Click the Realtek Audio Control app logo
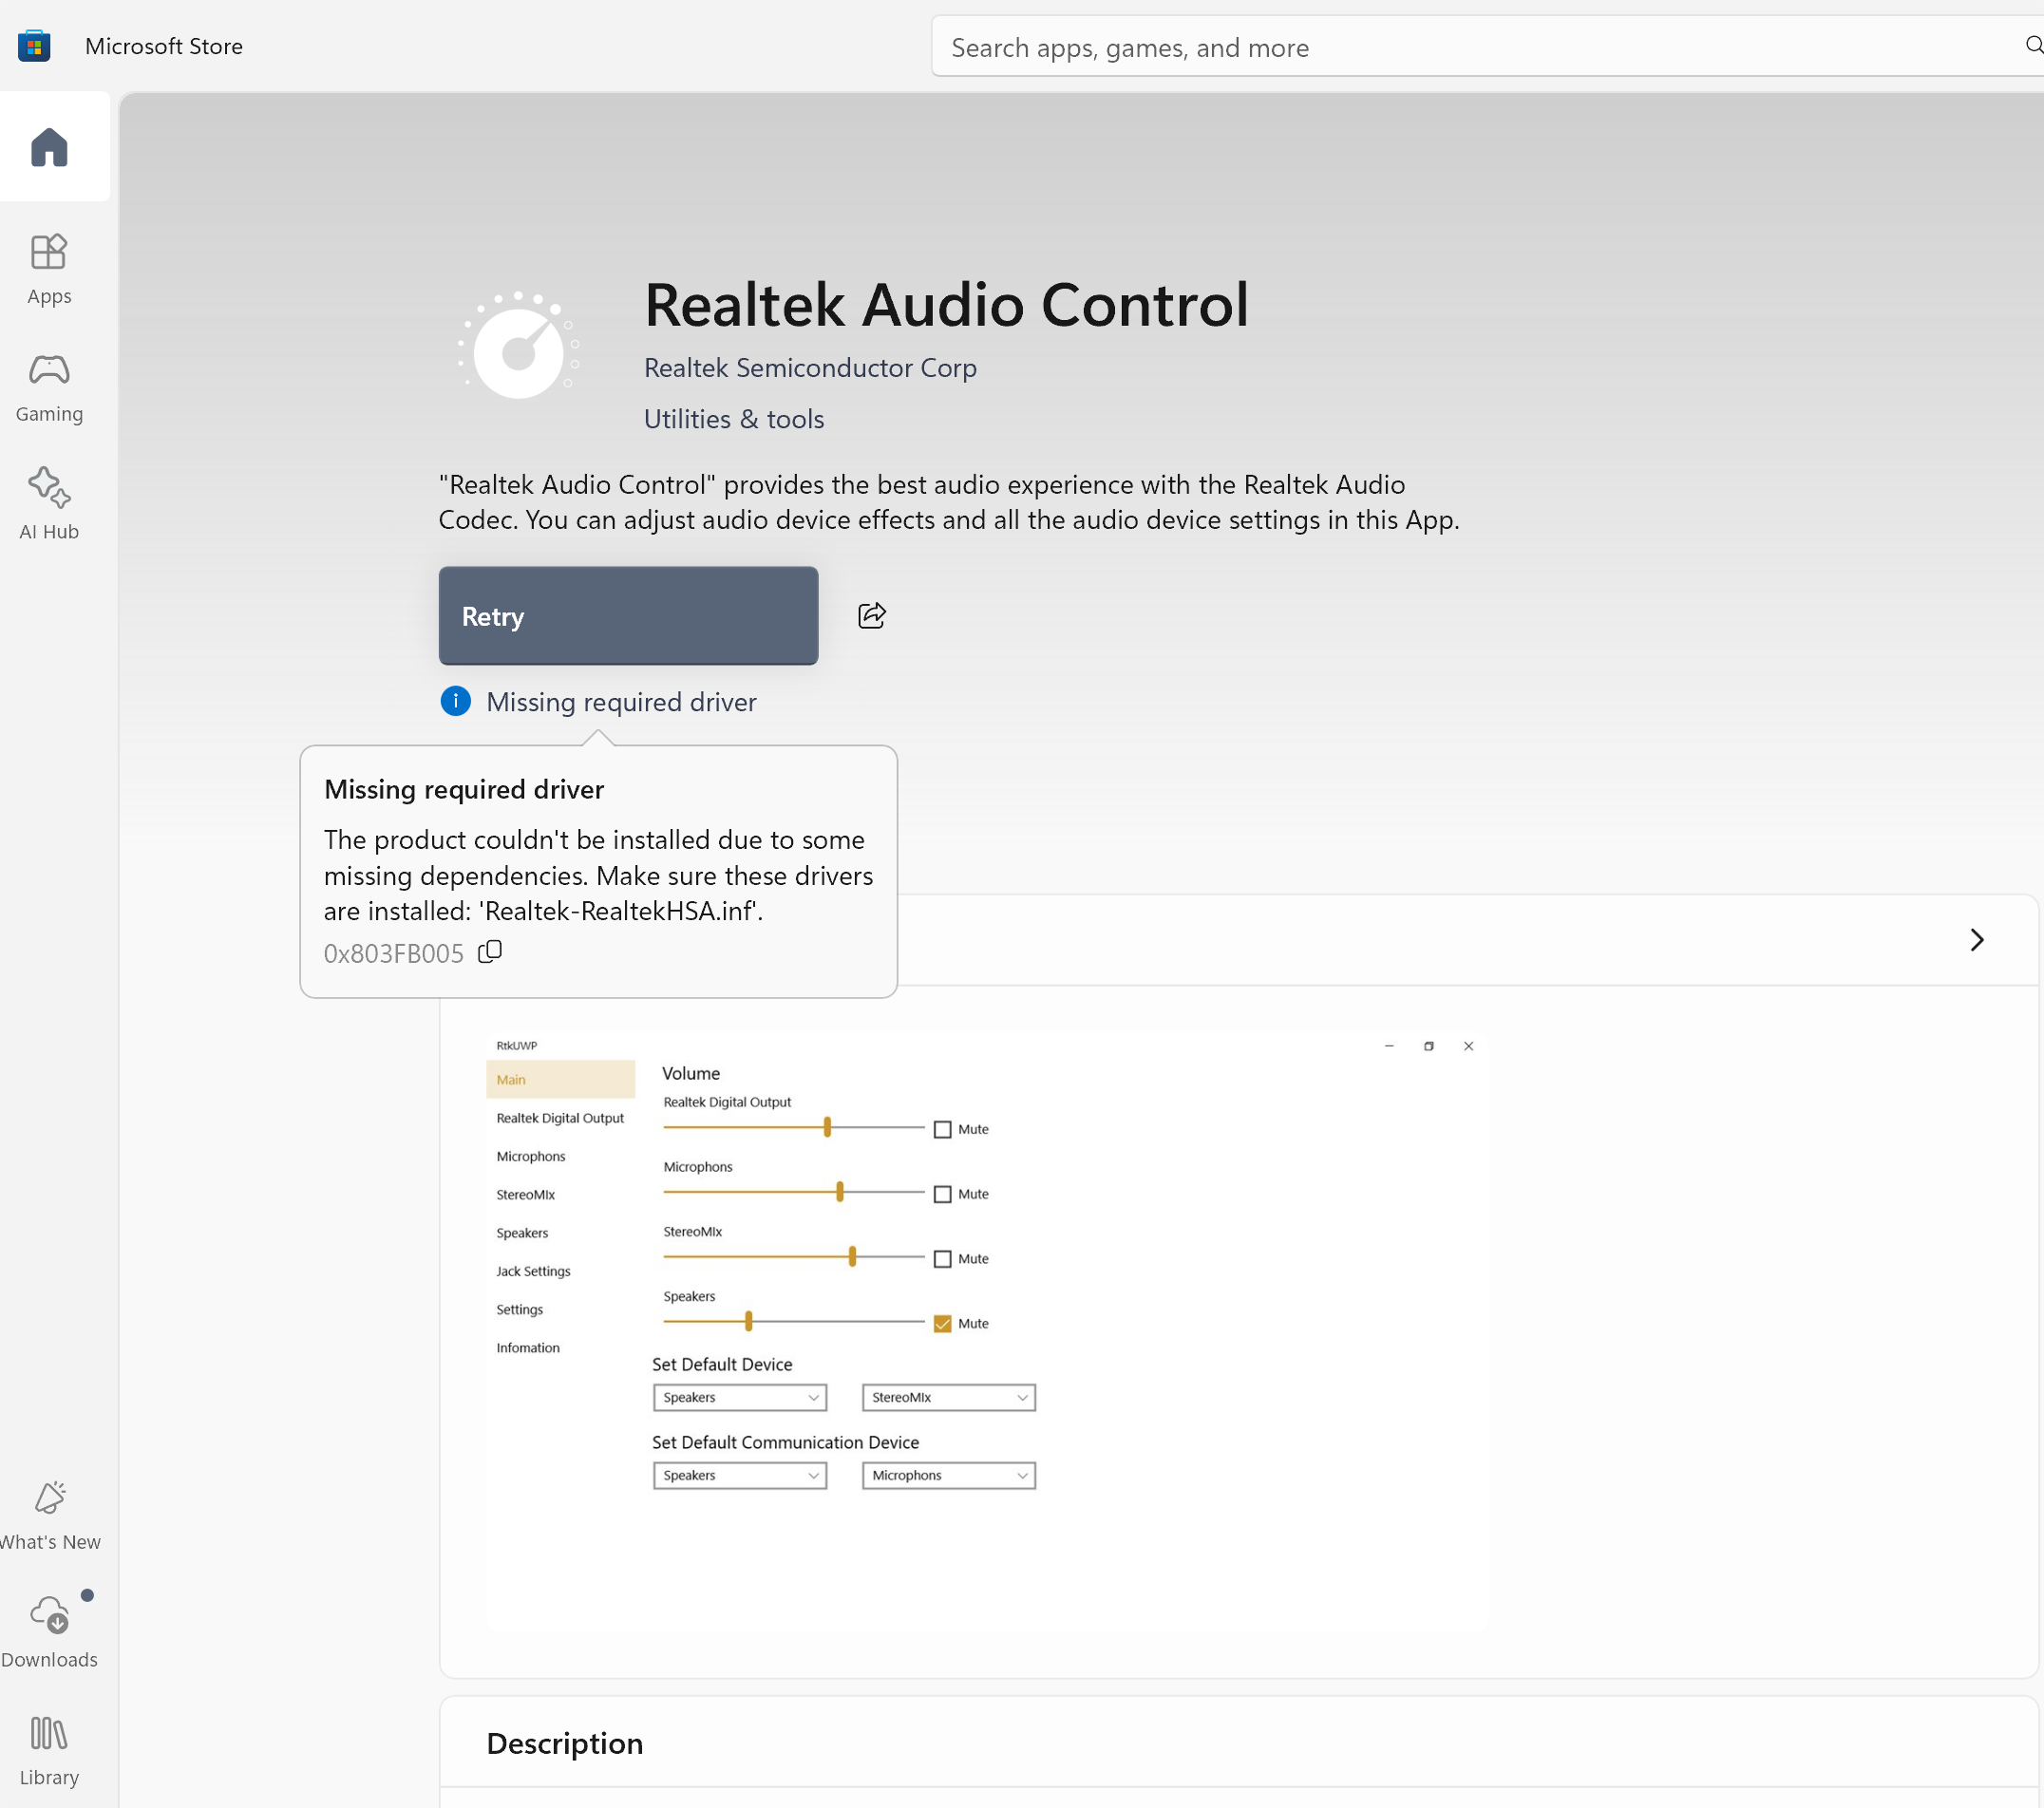 [519, 345]
